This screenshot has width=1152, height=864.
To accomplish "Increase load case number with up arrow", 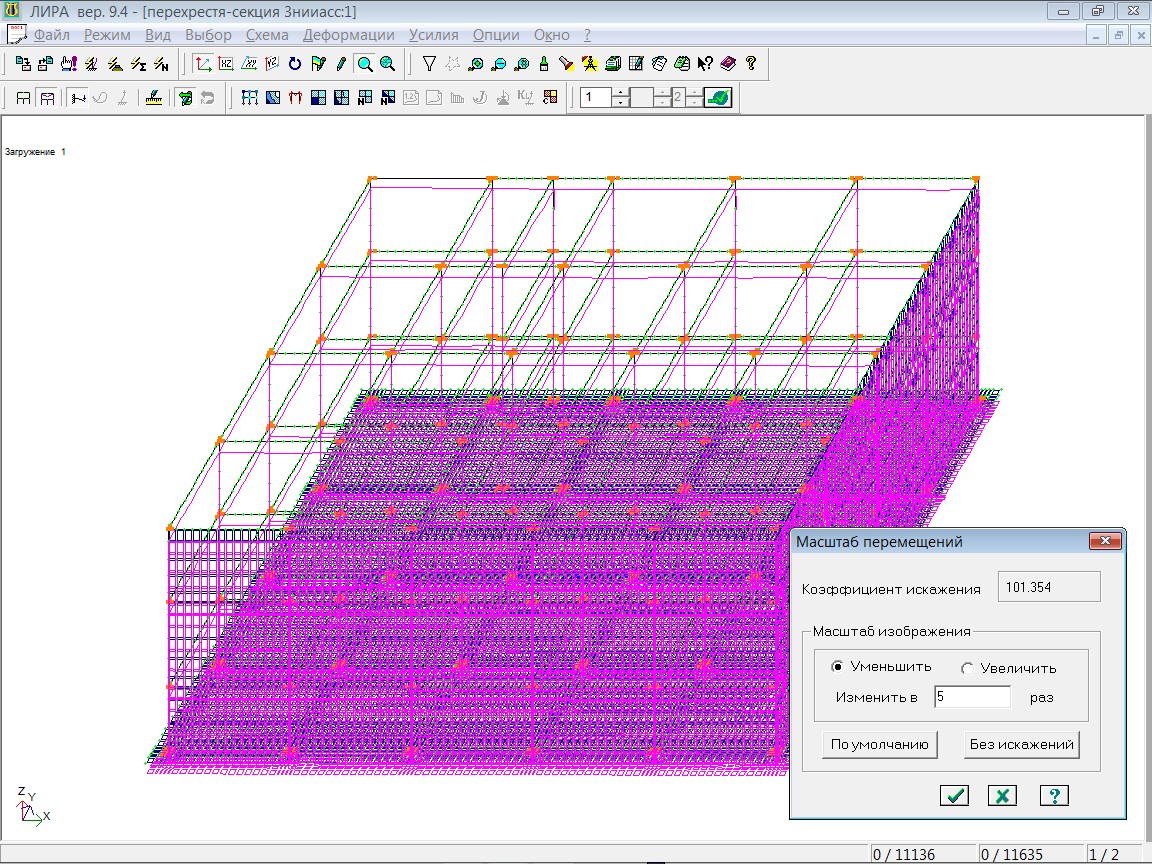I will click(620, 93).
